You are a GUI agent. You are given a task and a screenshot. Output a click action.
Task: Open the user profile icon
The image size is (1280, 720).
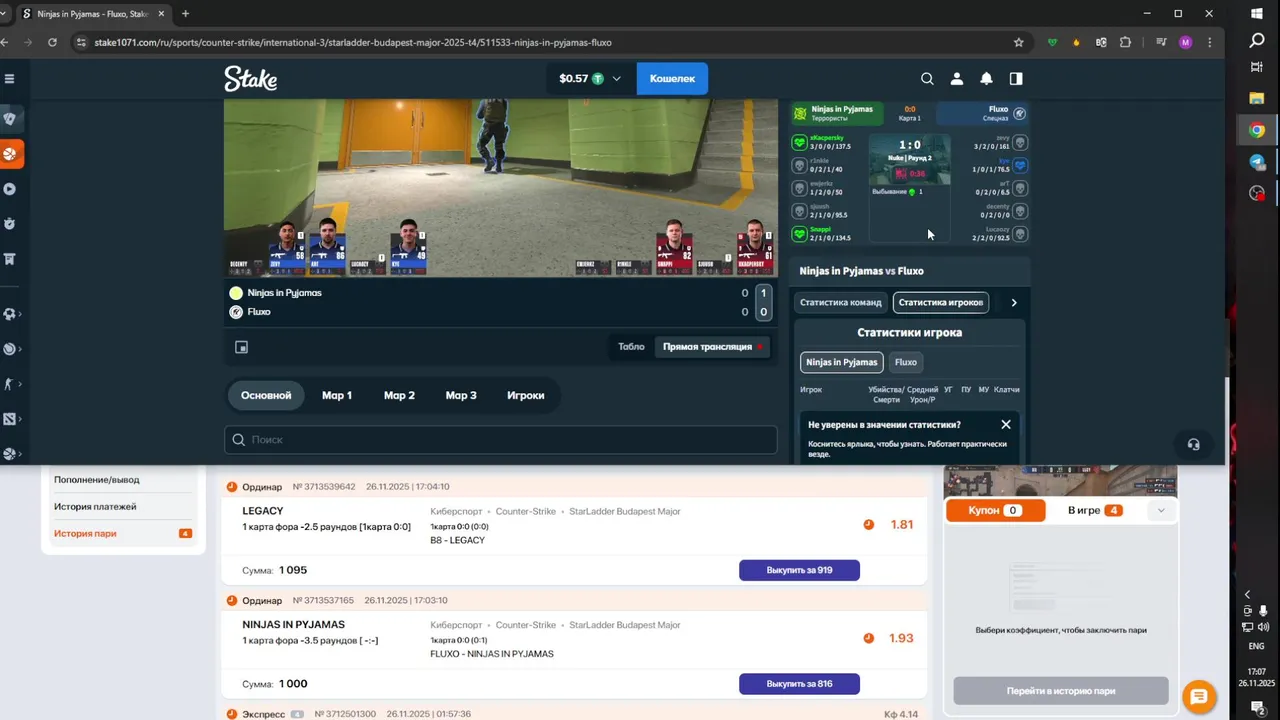click(957, 79)
